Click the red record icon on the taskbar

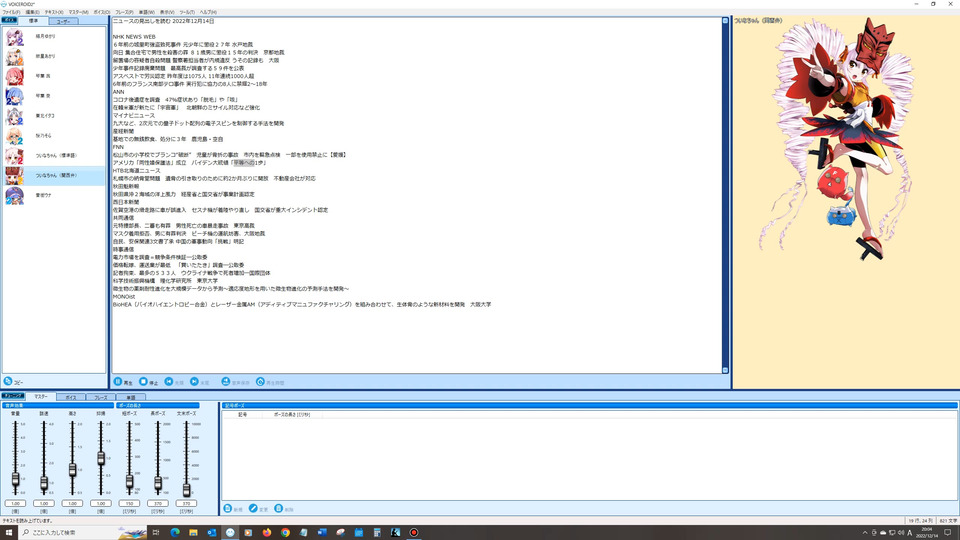point(414,532)
